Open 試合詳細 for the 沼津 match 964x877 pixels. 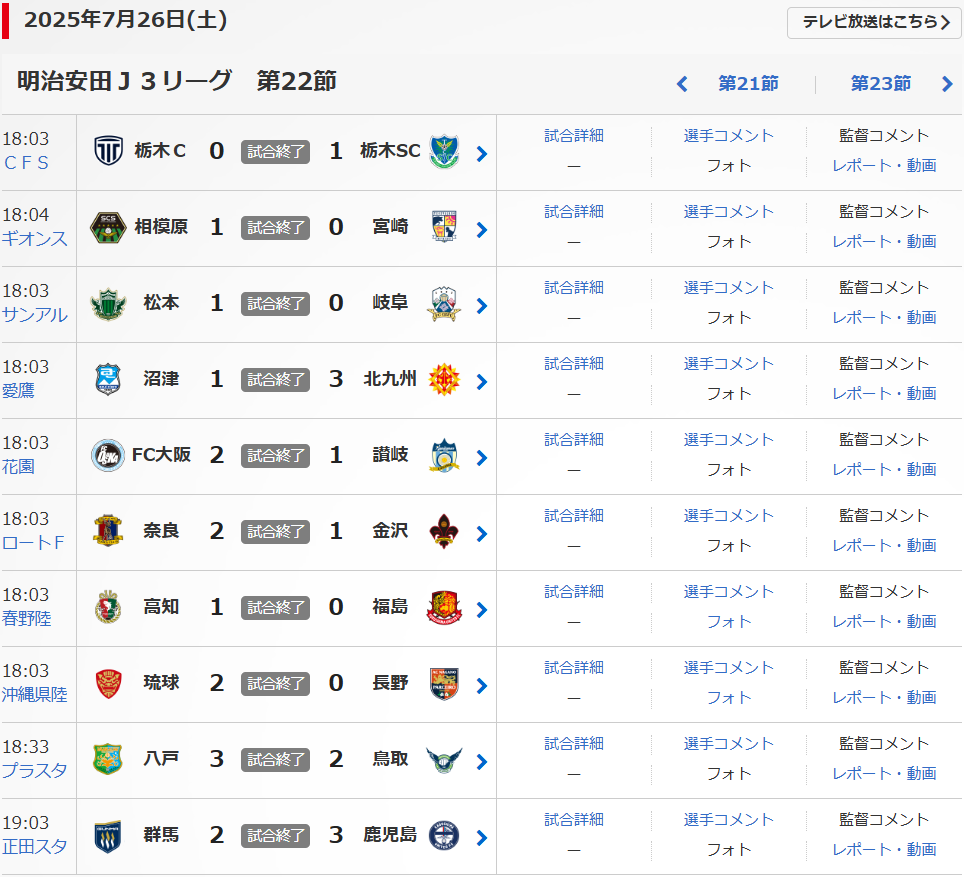coord(574,364)
